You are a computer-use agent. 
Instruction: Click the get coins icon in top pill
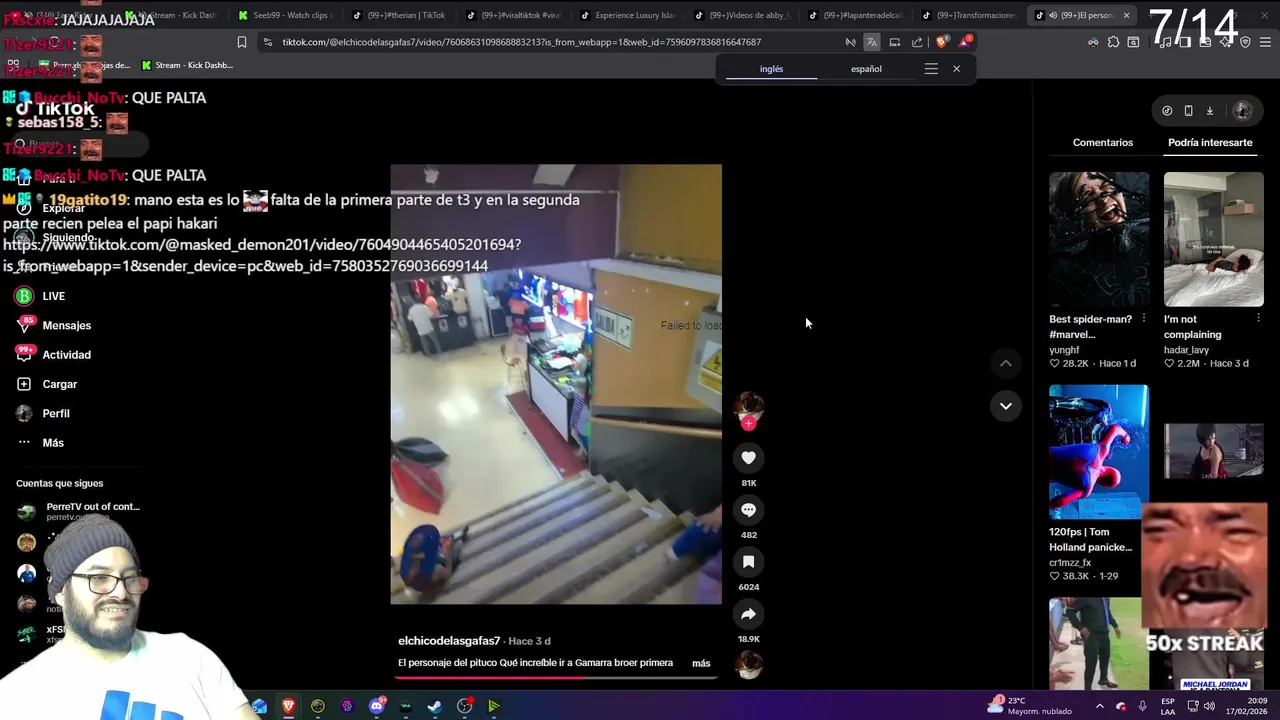coord(1167,111)
